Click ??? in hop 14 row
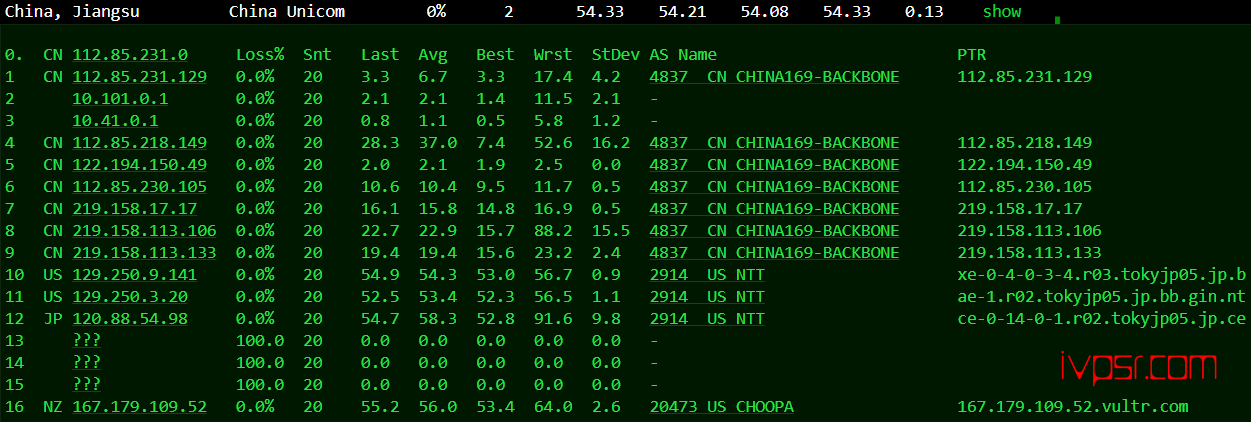1251x422 pixels. coord(87,362)
